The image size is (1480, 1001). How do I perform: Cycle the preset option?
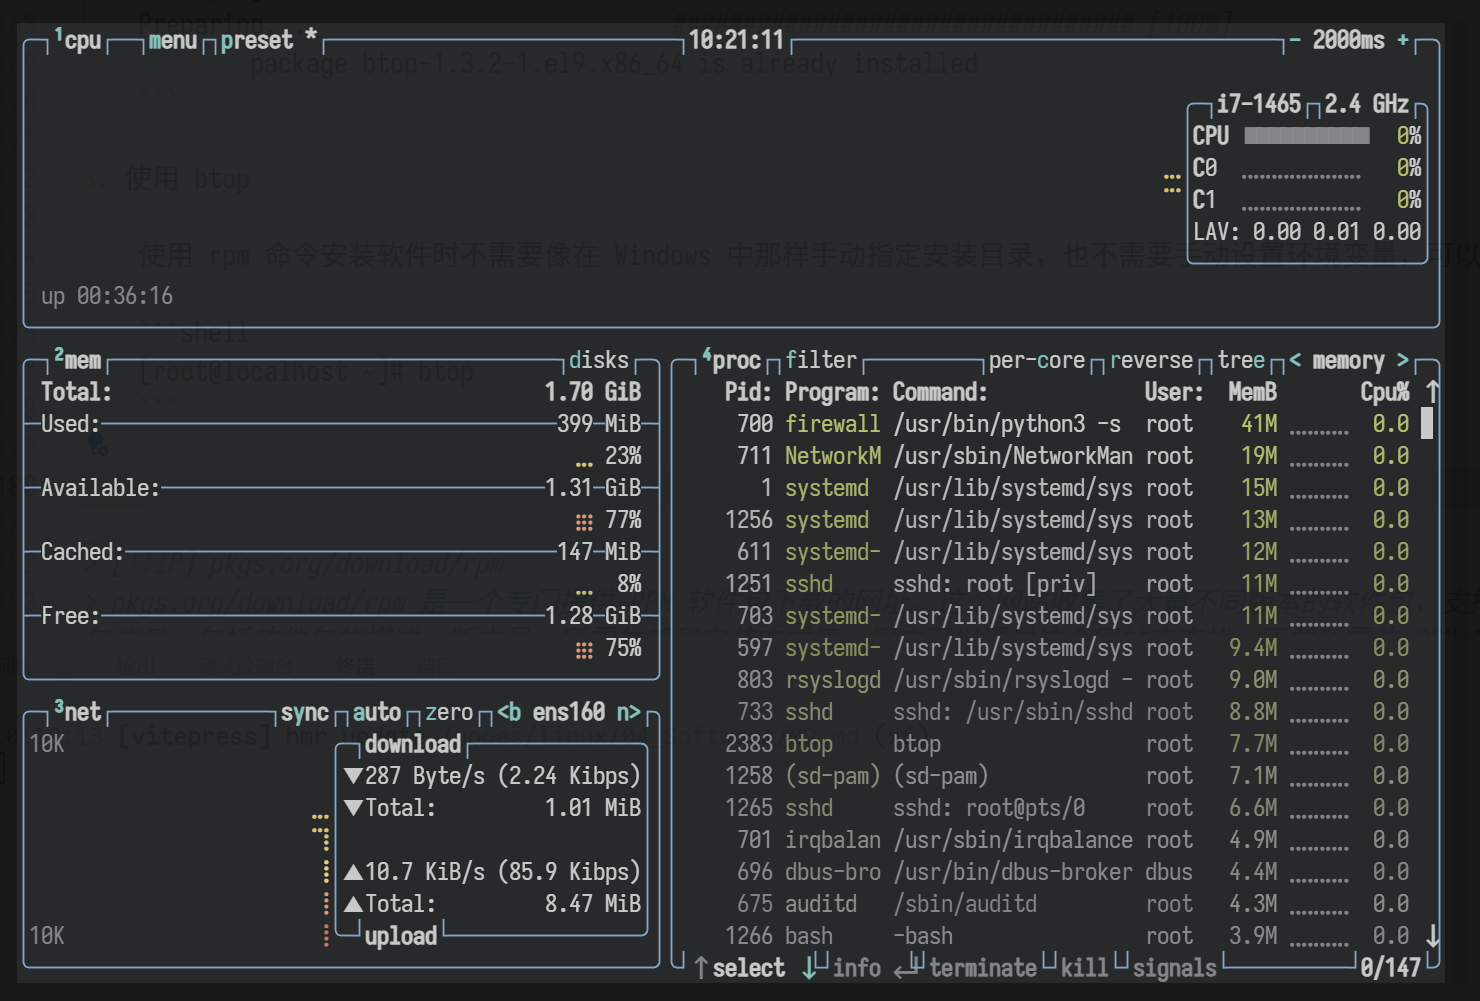pyautogui.click(x=269, y=41)
